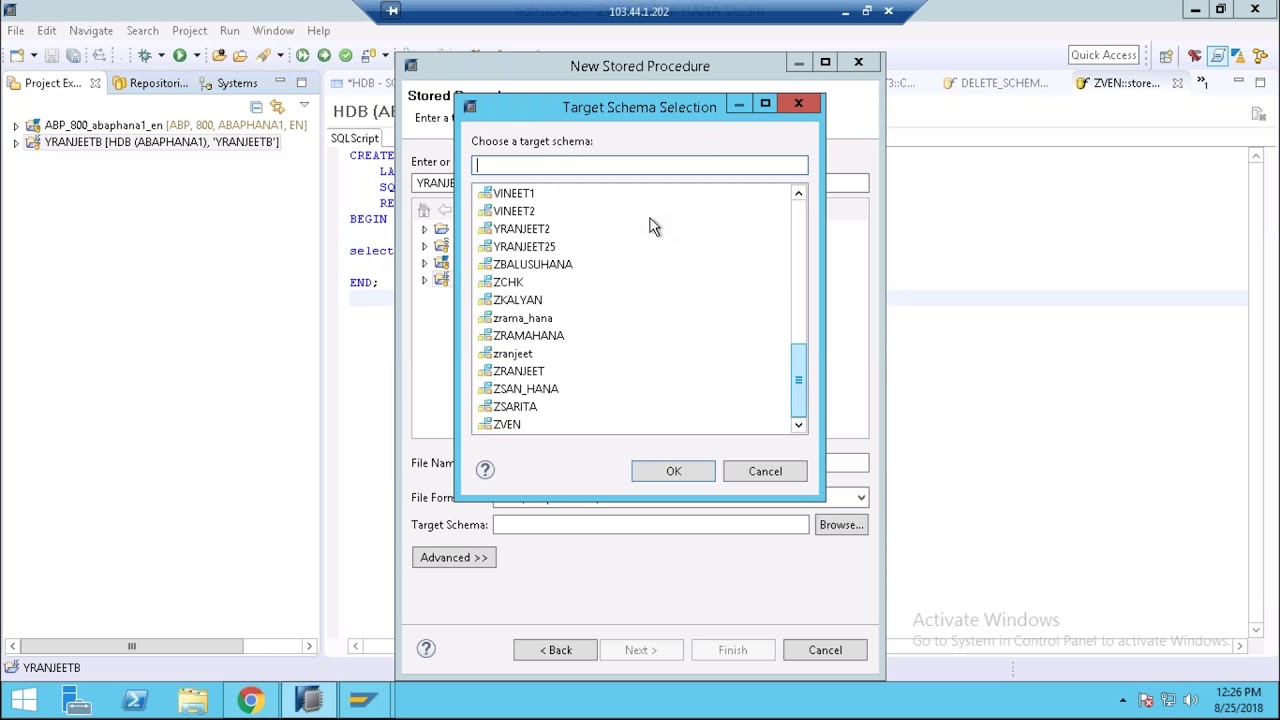This screenshot has height=720, width=1280.
Task: Click help icon in New Stored Procedure wizard
Action: coord(426,649)
